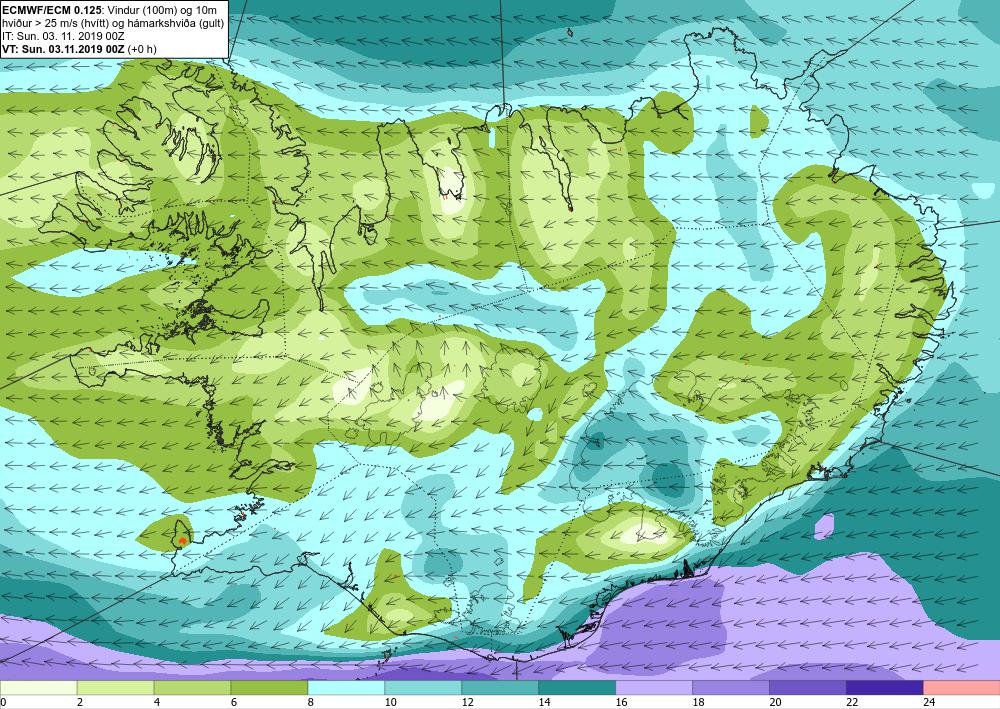Click the 2–4 m/s light green swatch
The image size is (1000, 709).
pyautogui.click(x=115, y=687)
